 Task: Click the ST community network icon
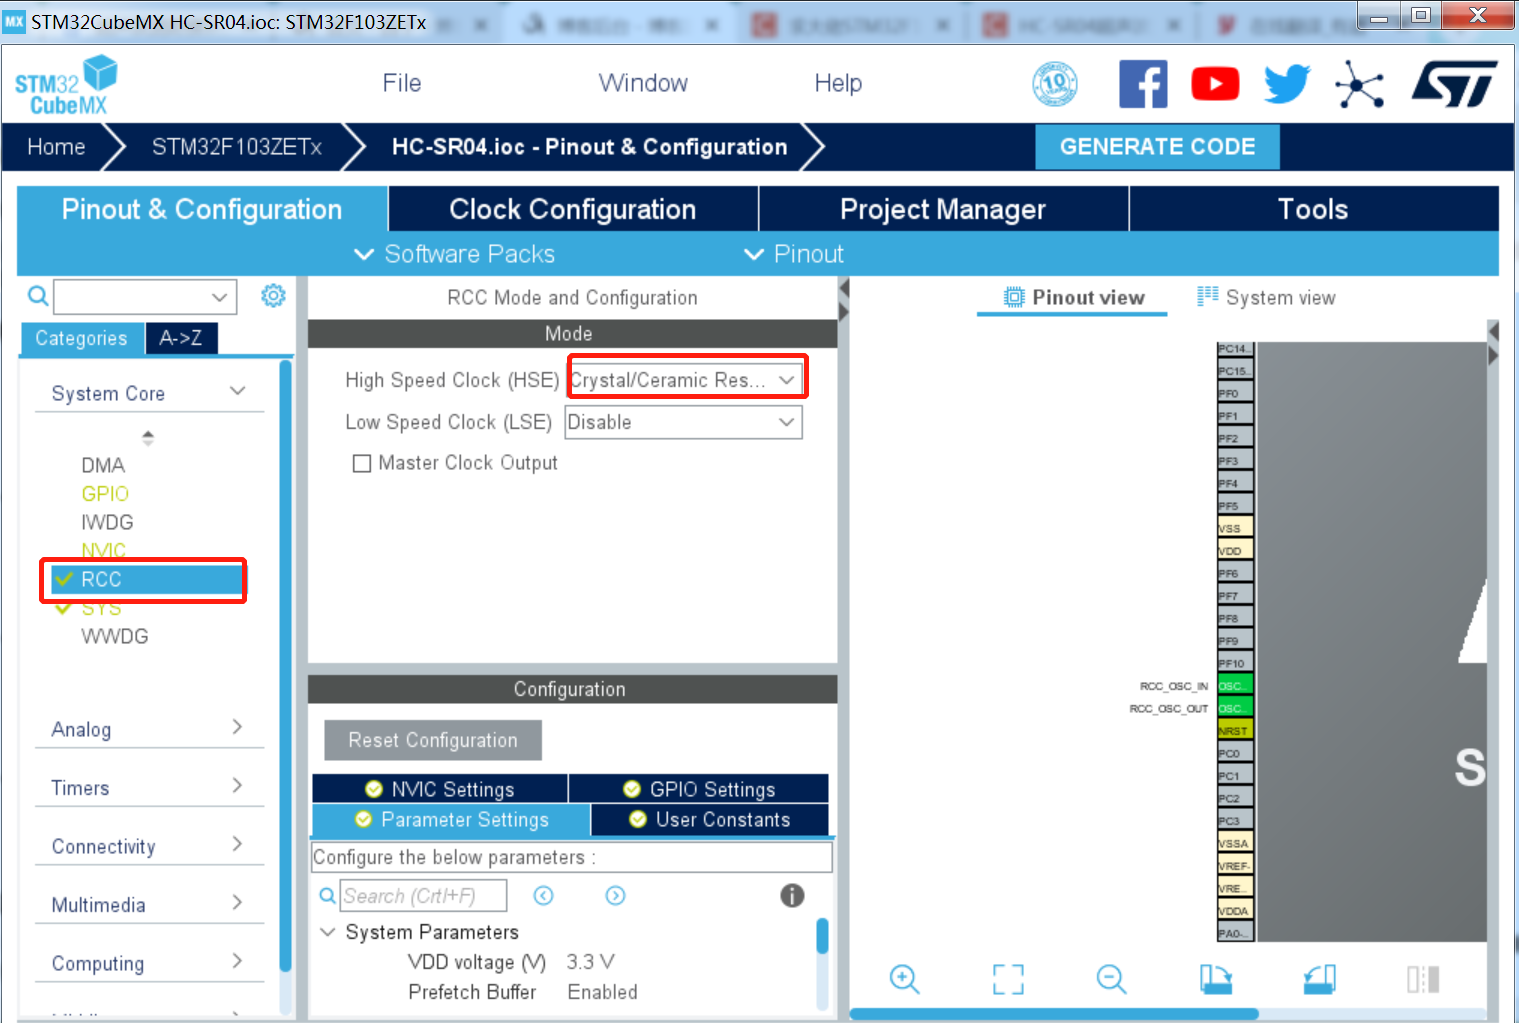coord(1360,84)
